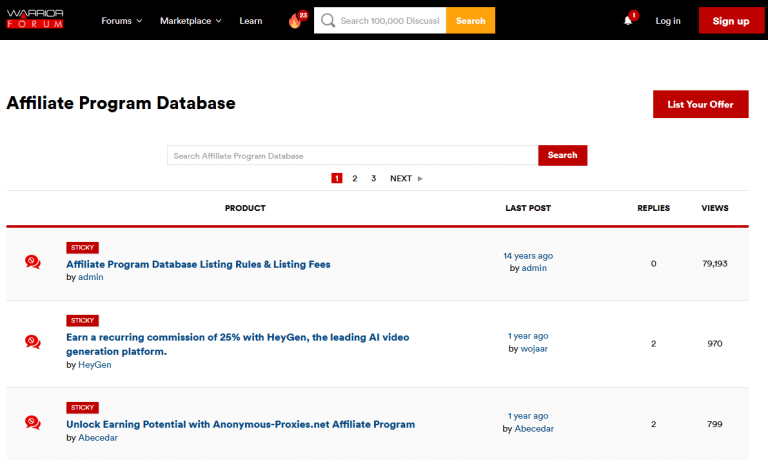Click the 970 views value
This screenshot has width=768, height=460.
pyautogui.click(x=715, y=343)
